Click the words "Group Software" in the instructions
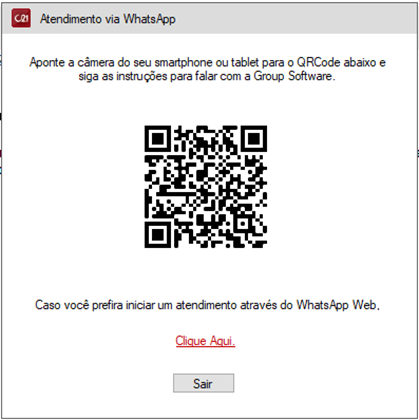 click(x=293, y=76)
